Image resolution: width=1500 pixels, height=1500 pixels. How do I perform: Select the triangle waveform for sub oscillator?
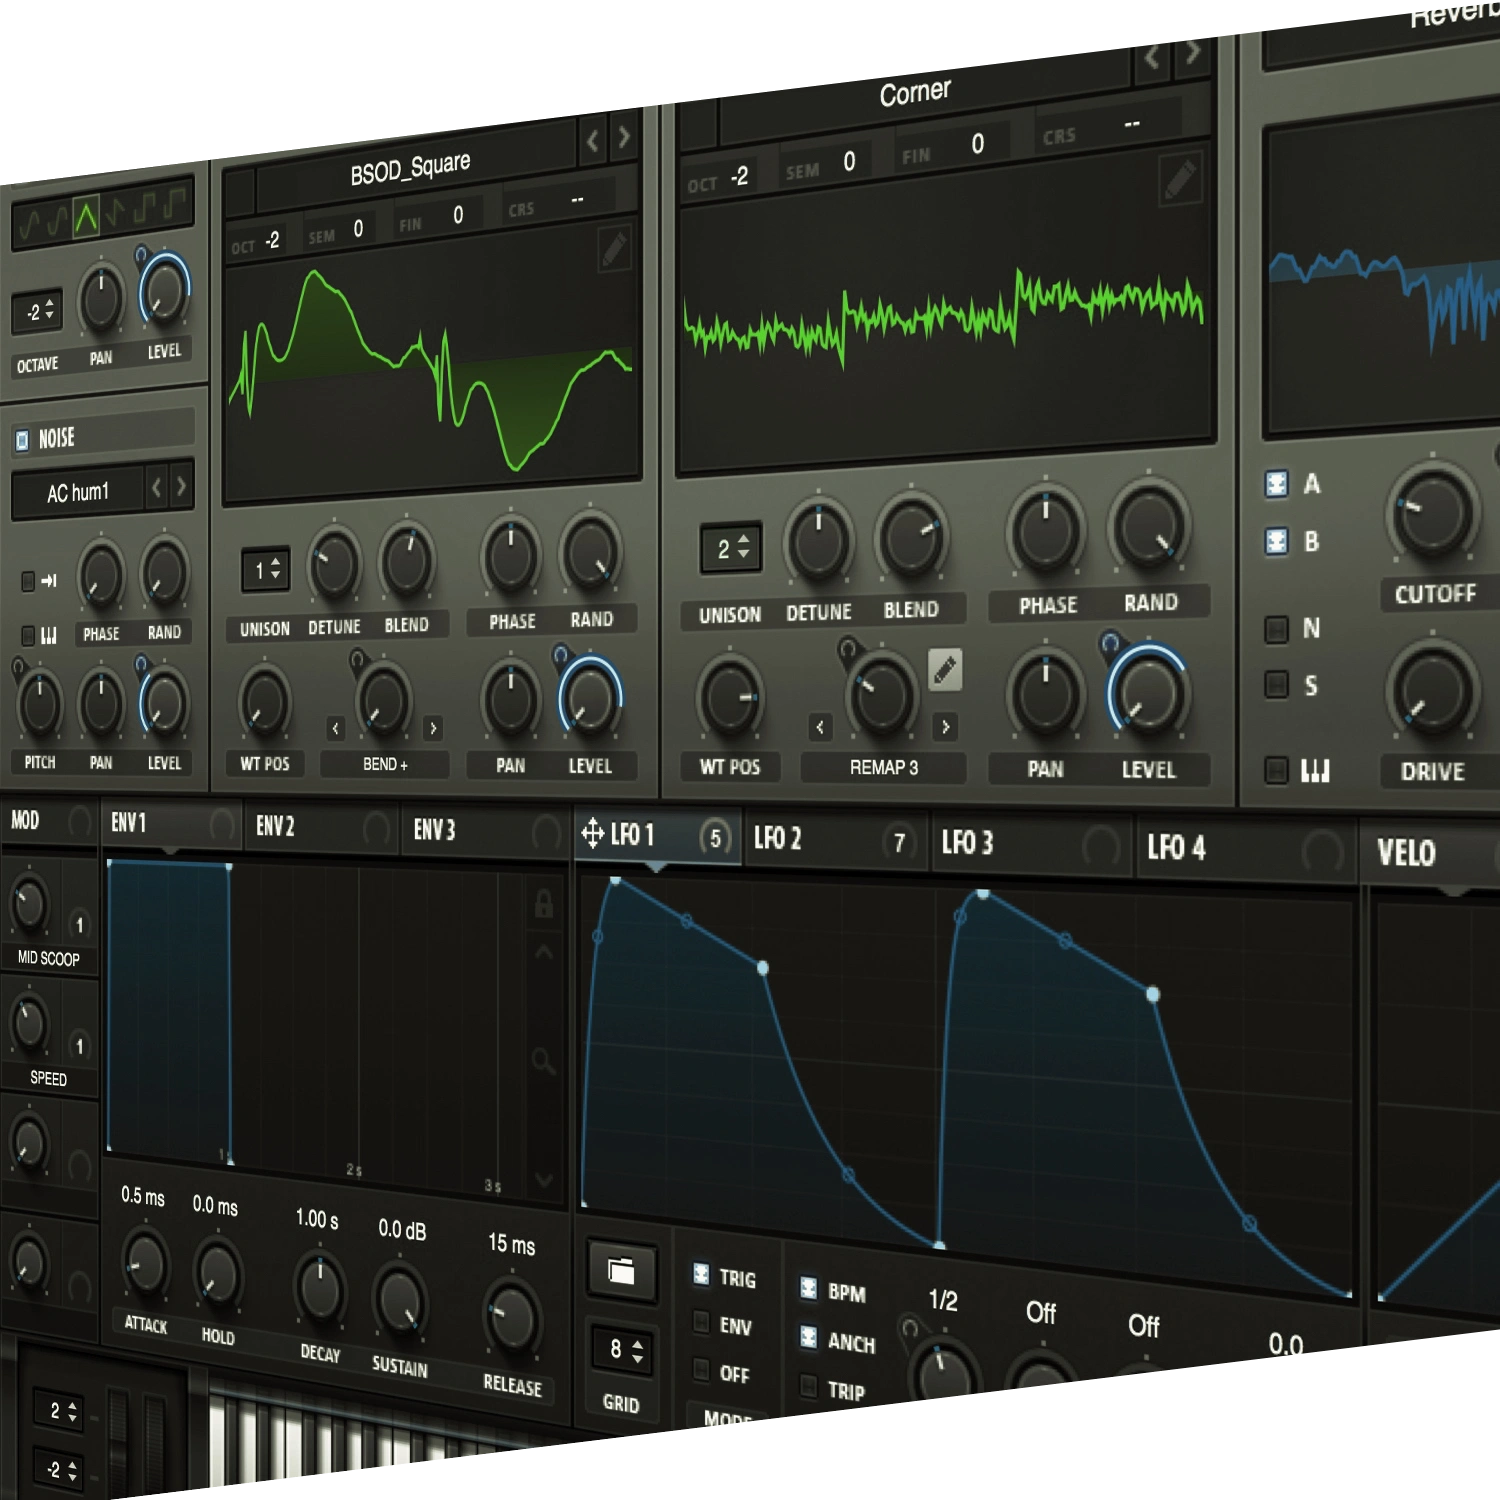[86, 216]
